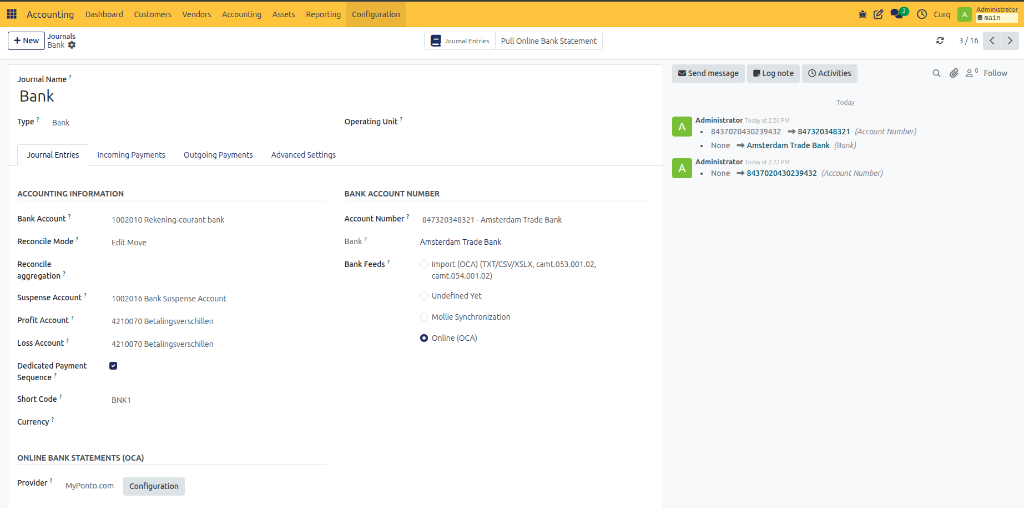Click the Send message button

(708, 73)
